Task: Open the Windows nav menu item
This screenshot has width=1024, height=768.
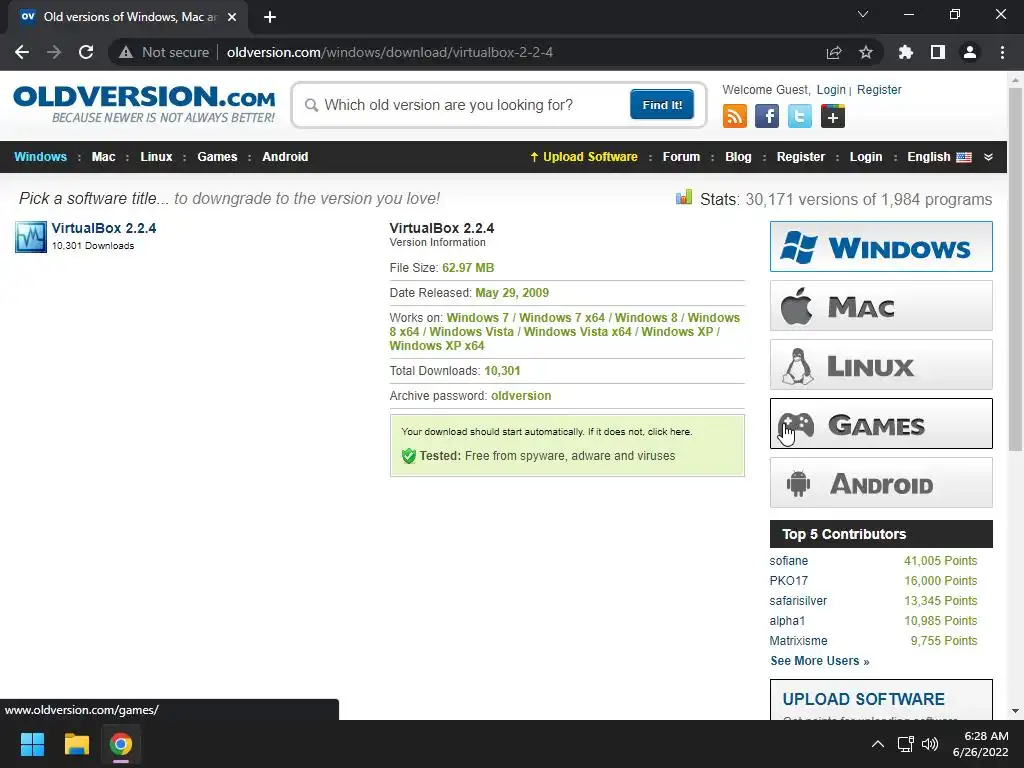Action: point(40,157)
